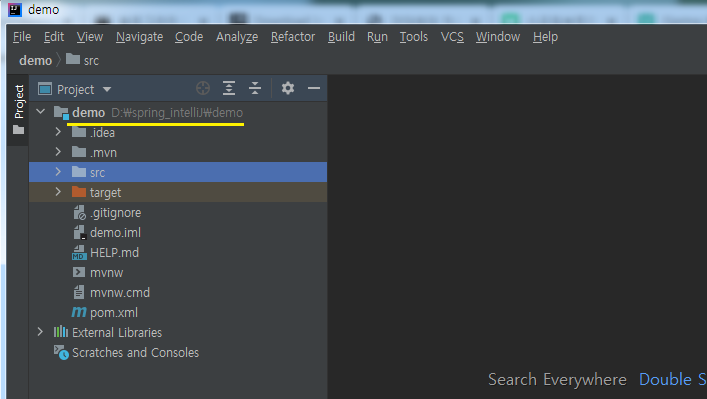
Task: Open the Code menu
Action: [x=189, y=37]
